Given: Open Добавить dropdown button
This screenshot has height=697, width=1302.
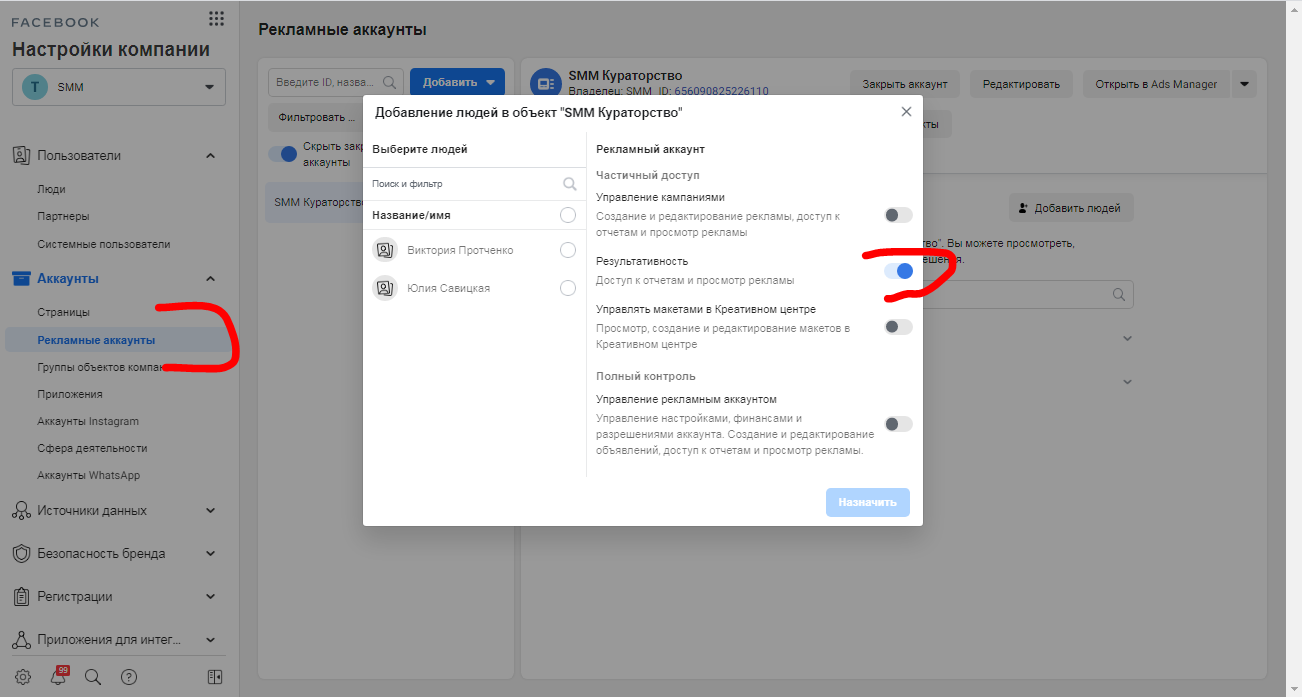Looking at the screenshot, I should click(x=457, y=83).
